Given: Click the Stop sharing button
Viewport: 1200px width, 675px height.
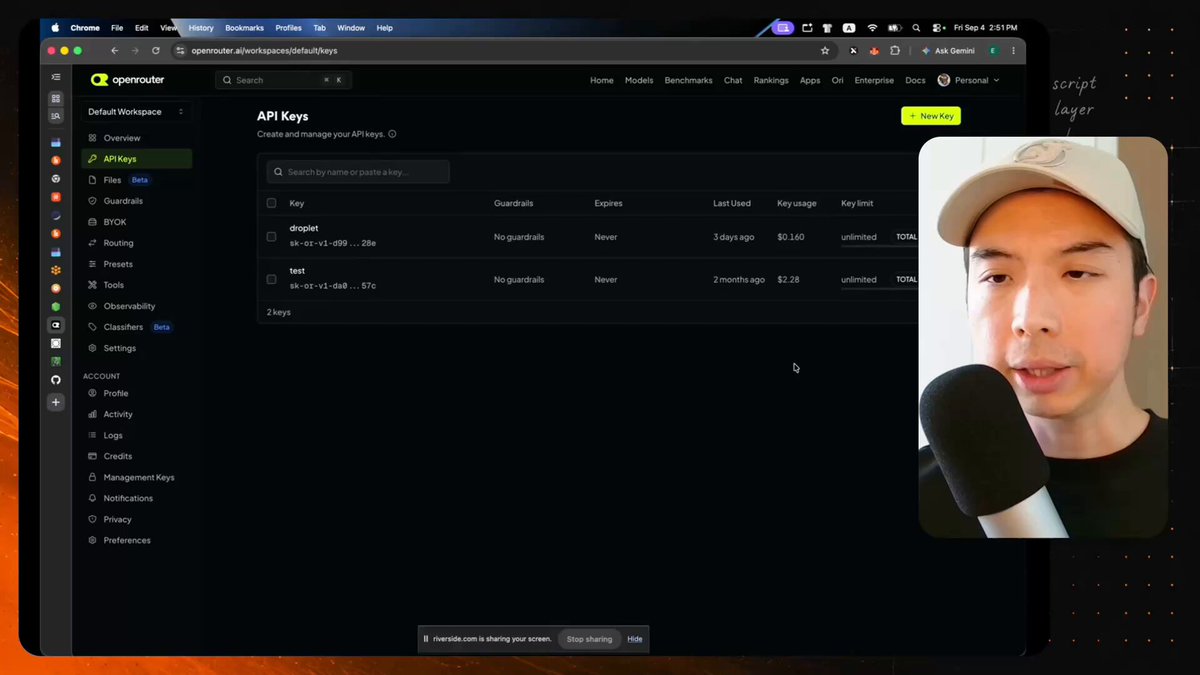Looking at the screenshot, I should (x=589, y=639).
